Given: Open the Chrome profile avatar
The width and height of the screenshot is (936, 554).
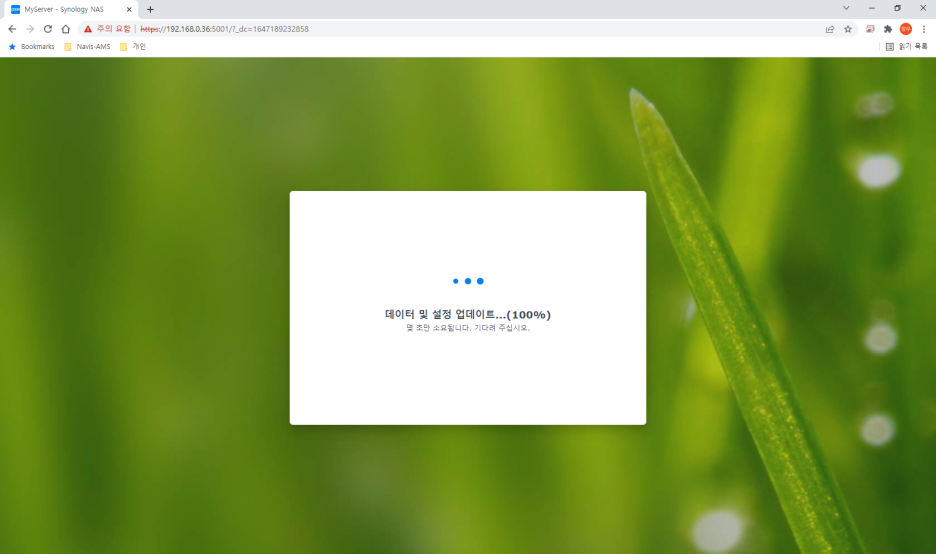Looking at the screenshot, I should click(906, 29).
